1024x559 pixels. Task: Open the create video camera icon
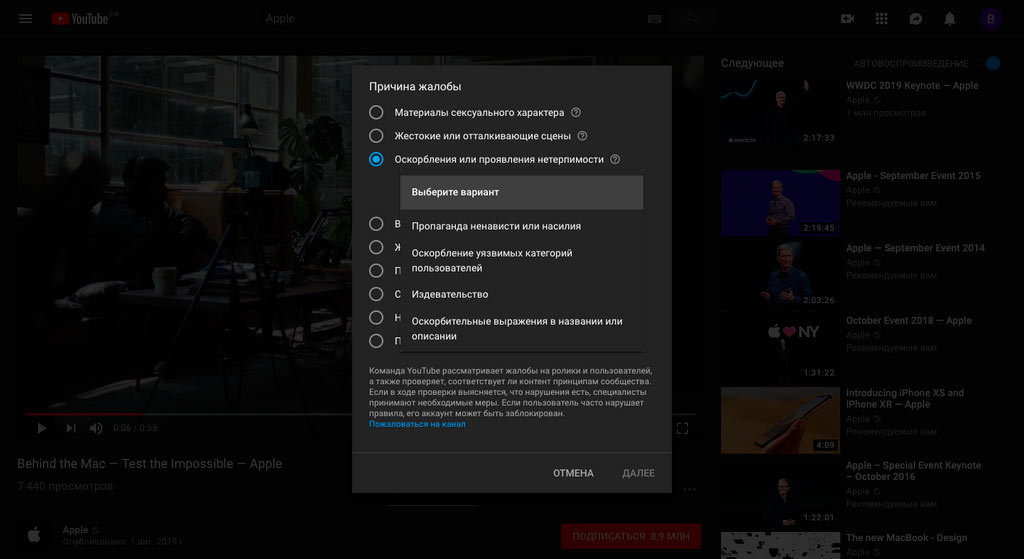tap(847, 19)
